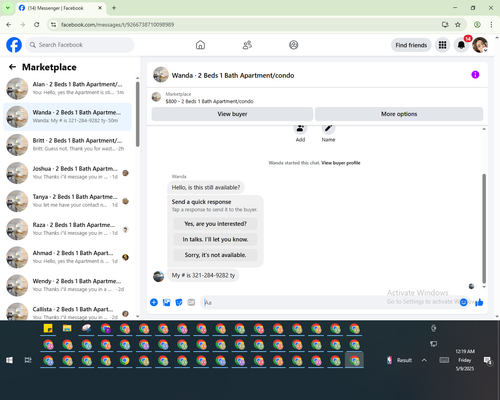The height and width of the screenshot is (400, 500).
Task: Open conversation information purple icon
Action: point(475,75)
